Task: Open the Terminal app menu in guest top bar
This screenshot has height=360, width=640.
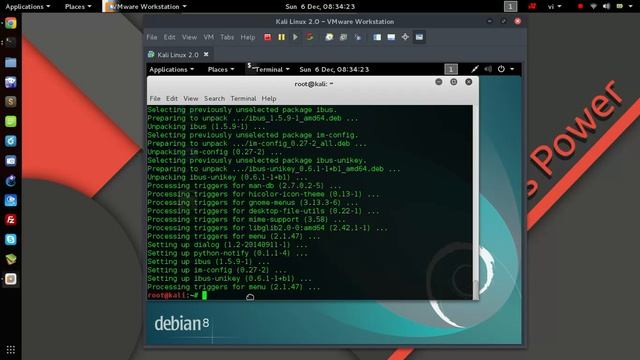Action: [x=269, y=69]
